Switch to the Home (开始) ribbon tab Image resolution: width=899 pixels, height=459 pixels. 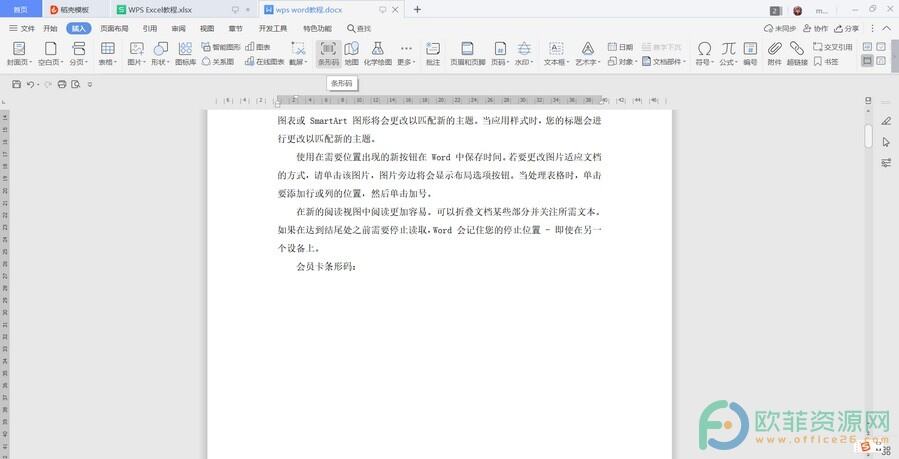(50, 28)
